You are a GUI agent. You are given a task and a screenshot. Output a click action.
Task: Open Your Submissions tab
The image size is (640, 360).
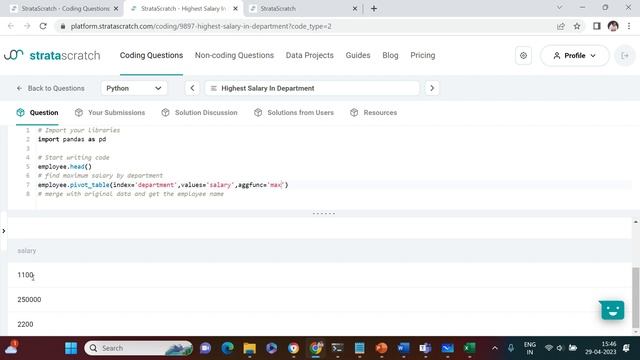click(110, 113)
